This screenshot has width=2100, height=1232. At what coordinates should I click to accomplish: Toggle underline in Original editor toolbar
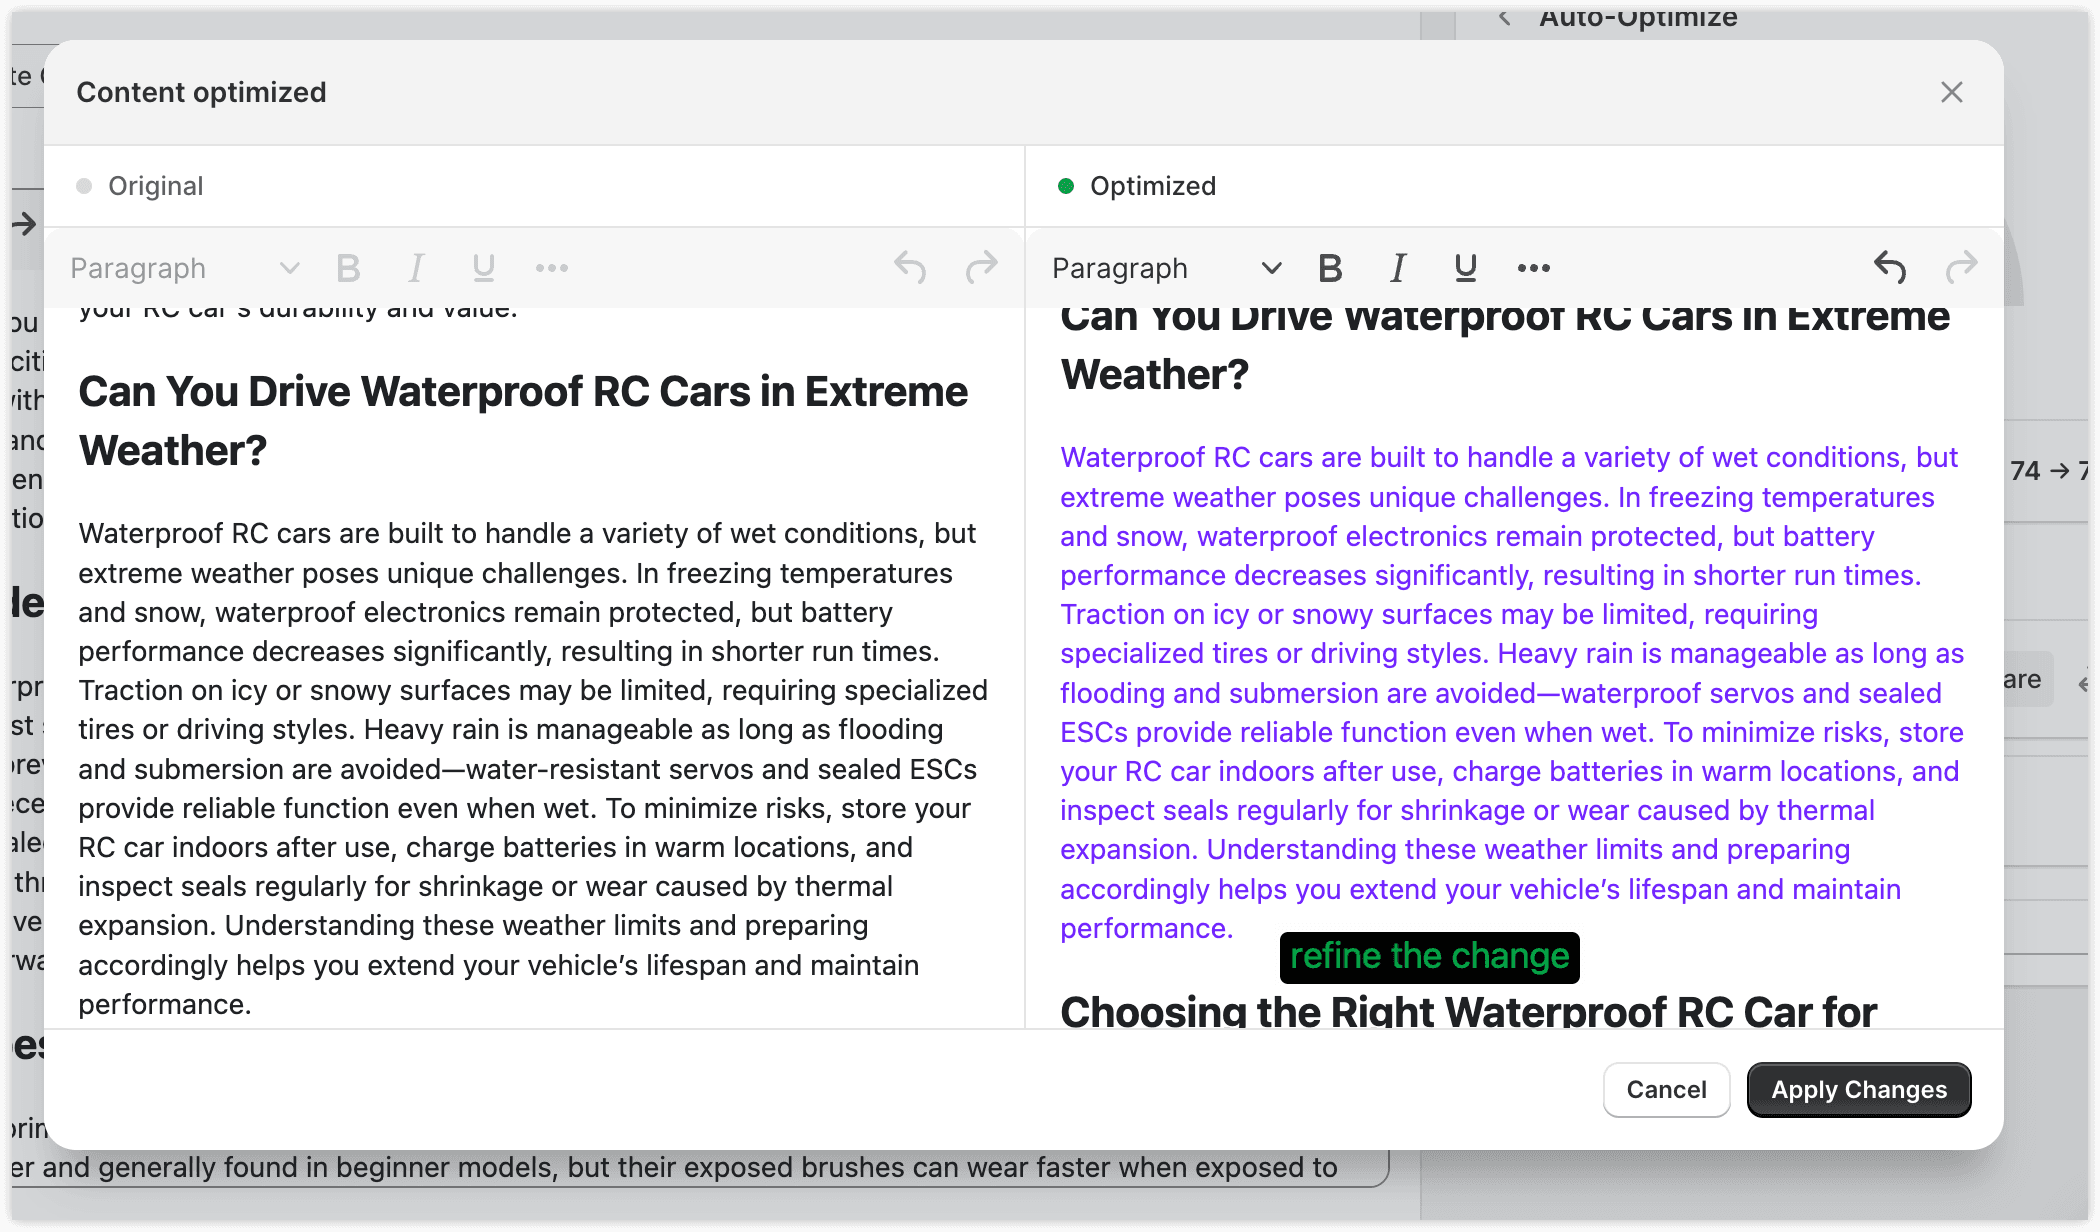(484, 268)
